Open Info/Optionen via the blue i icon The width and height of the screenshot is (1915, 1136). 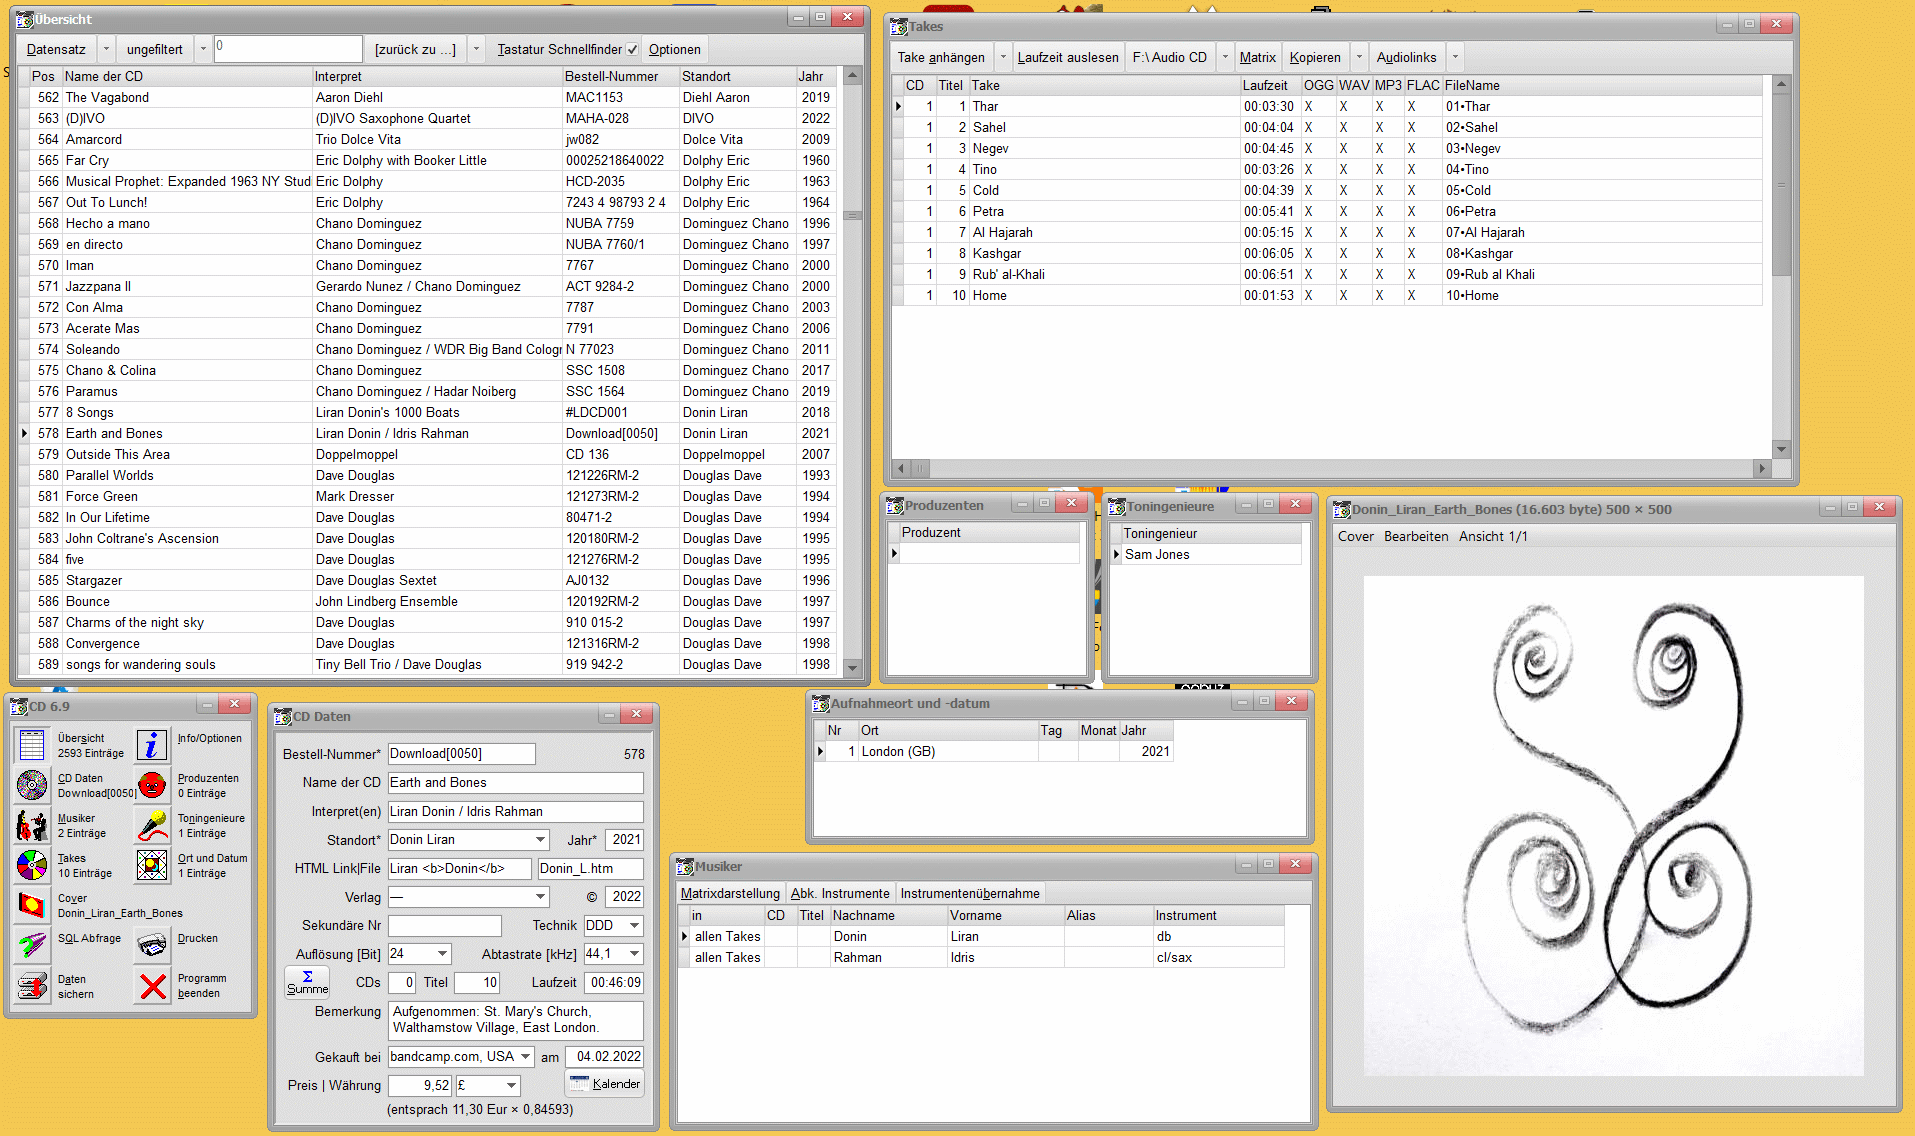[x=152, y=745]
